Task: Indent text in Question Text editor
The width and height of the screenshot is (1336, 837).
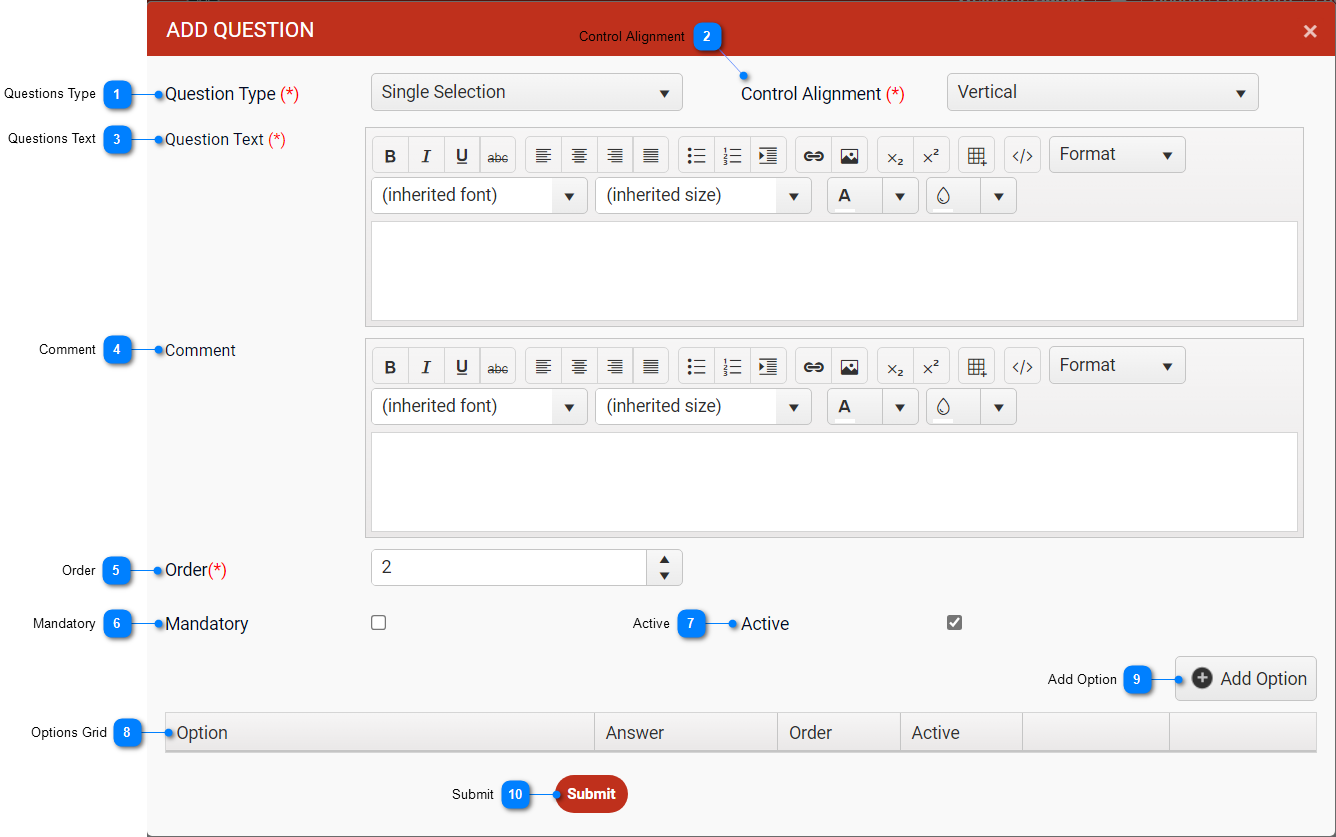Action: coord(768,155)
